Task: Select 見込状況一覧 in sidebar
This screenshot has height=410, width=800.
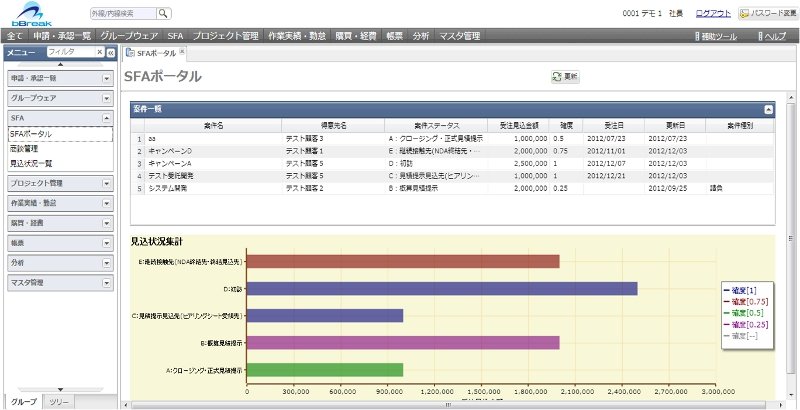Action: coord(60,164)
